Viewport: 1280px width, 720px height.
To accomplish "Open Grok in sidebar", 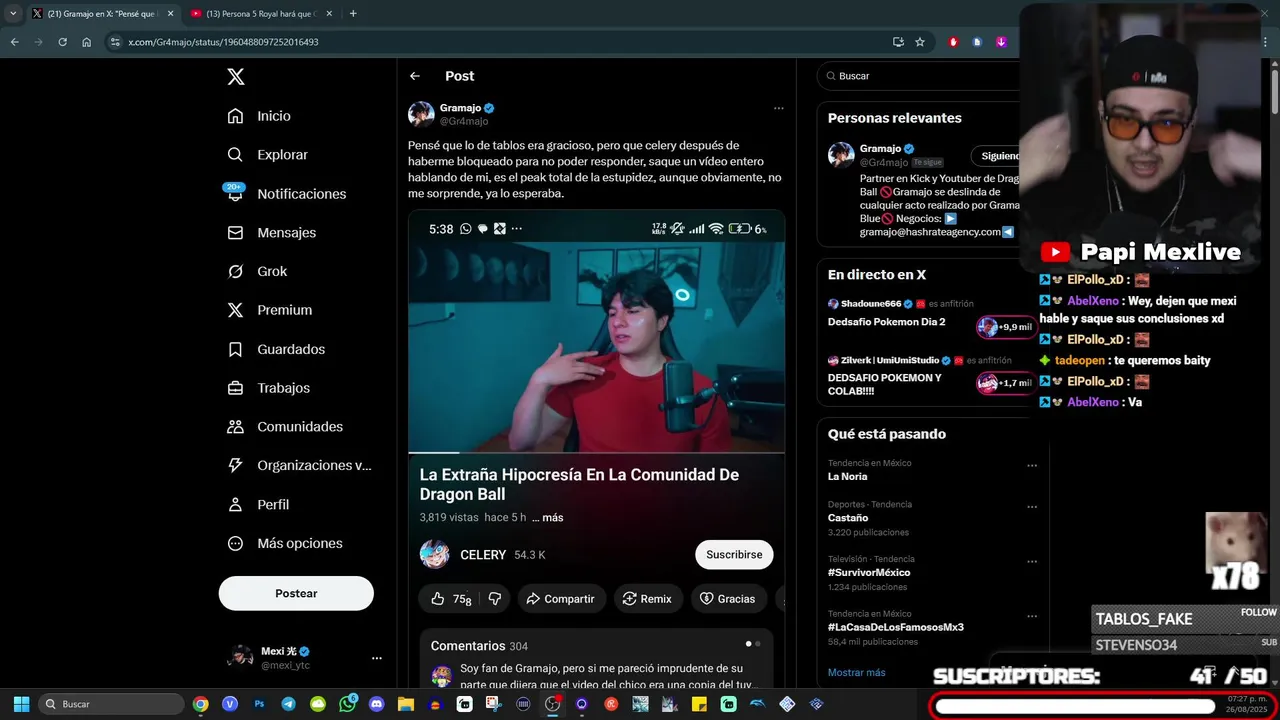I will pyautogui.click(x=258, y=271).
